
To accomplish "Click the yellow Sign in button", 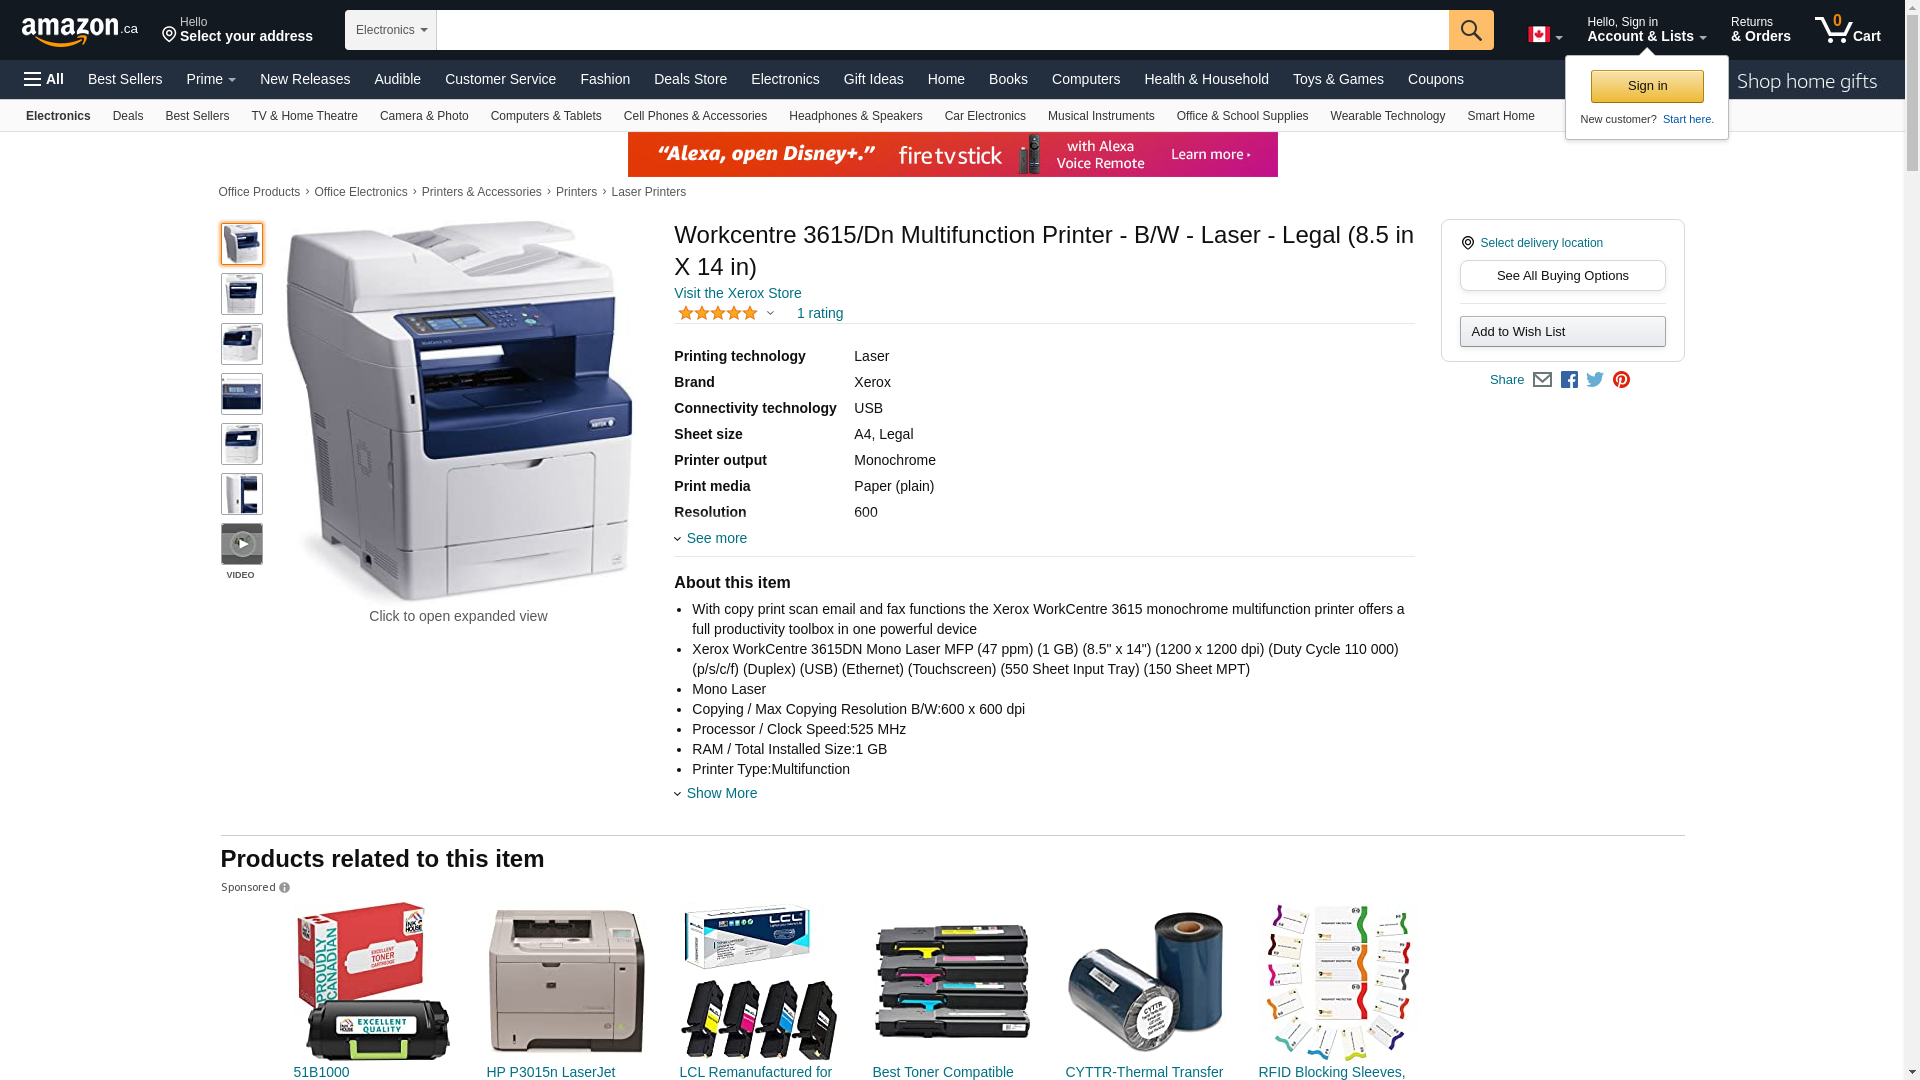I will [x=1647, y=86].
